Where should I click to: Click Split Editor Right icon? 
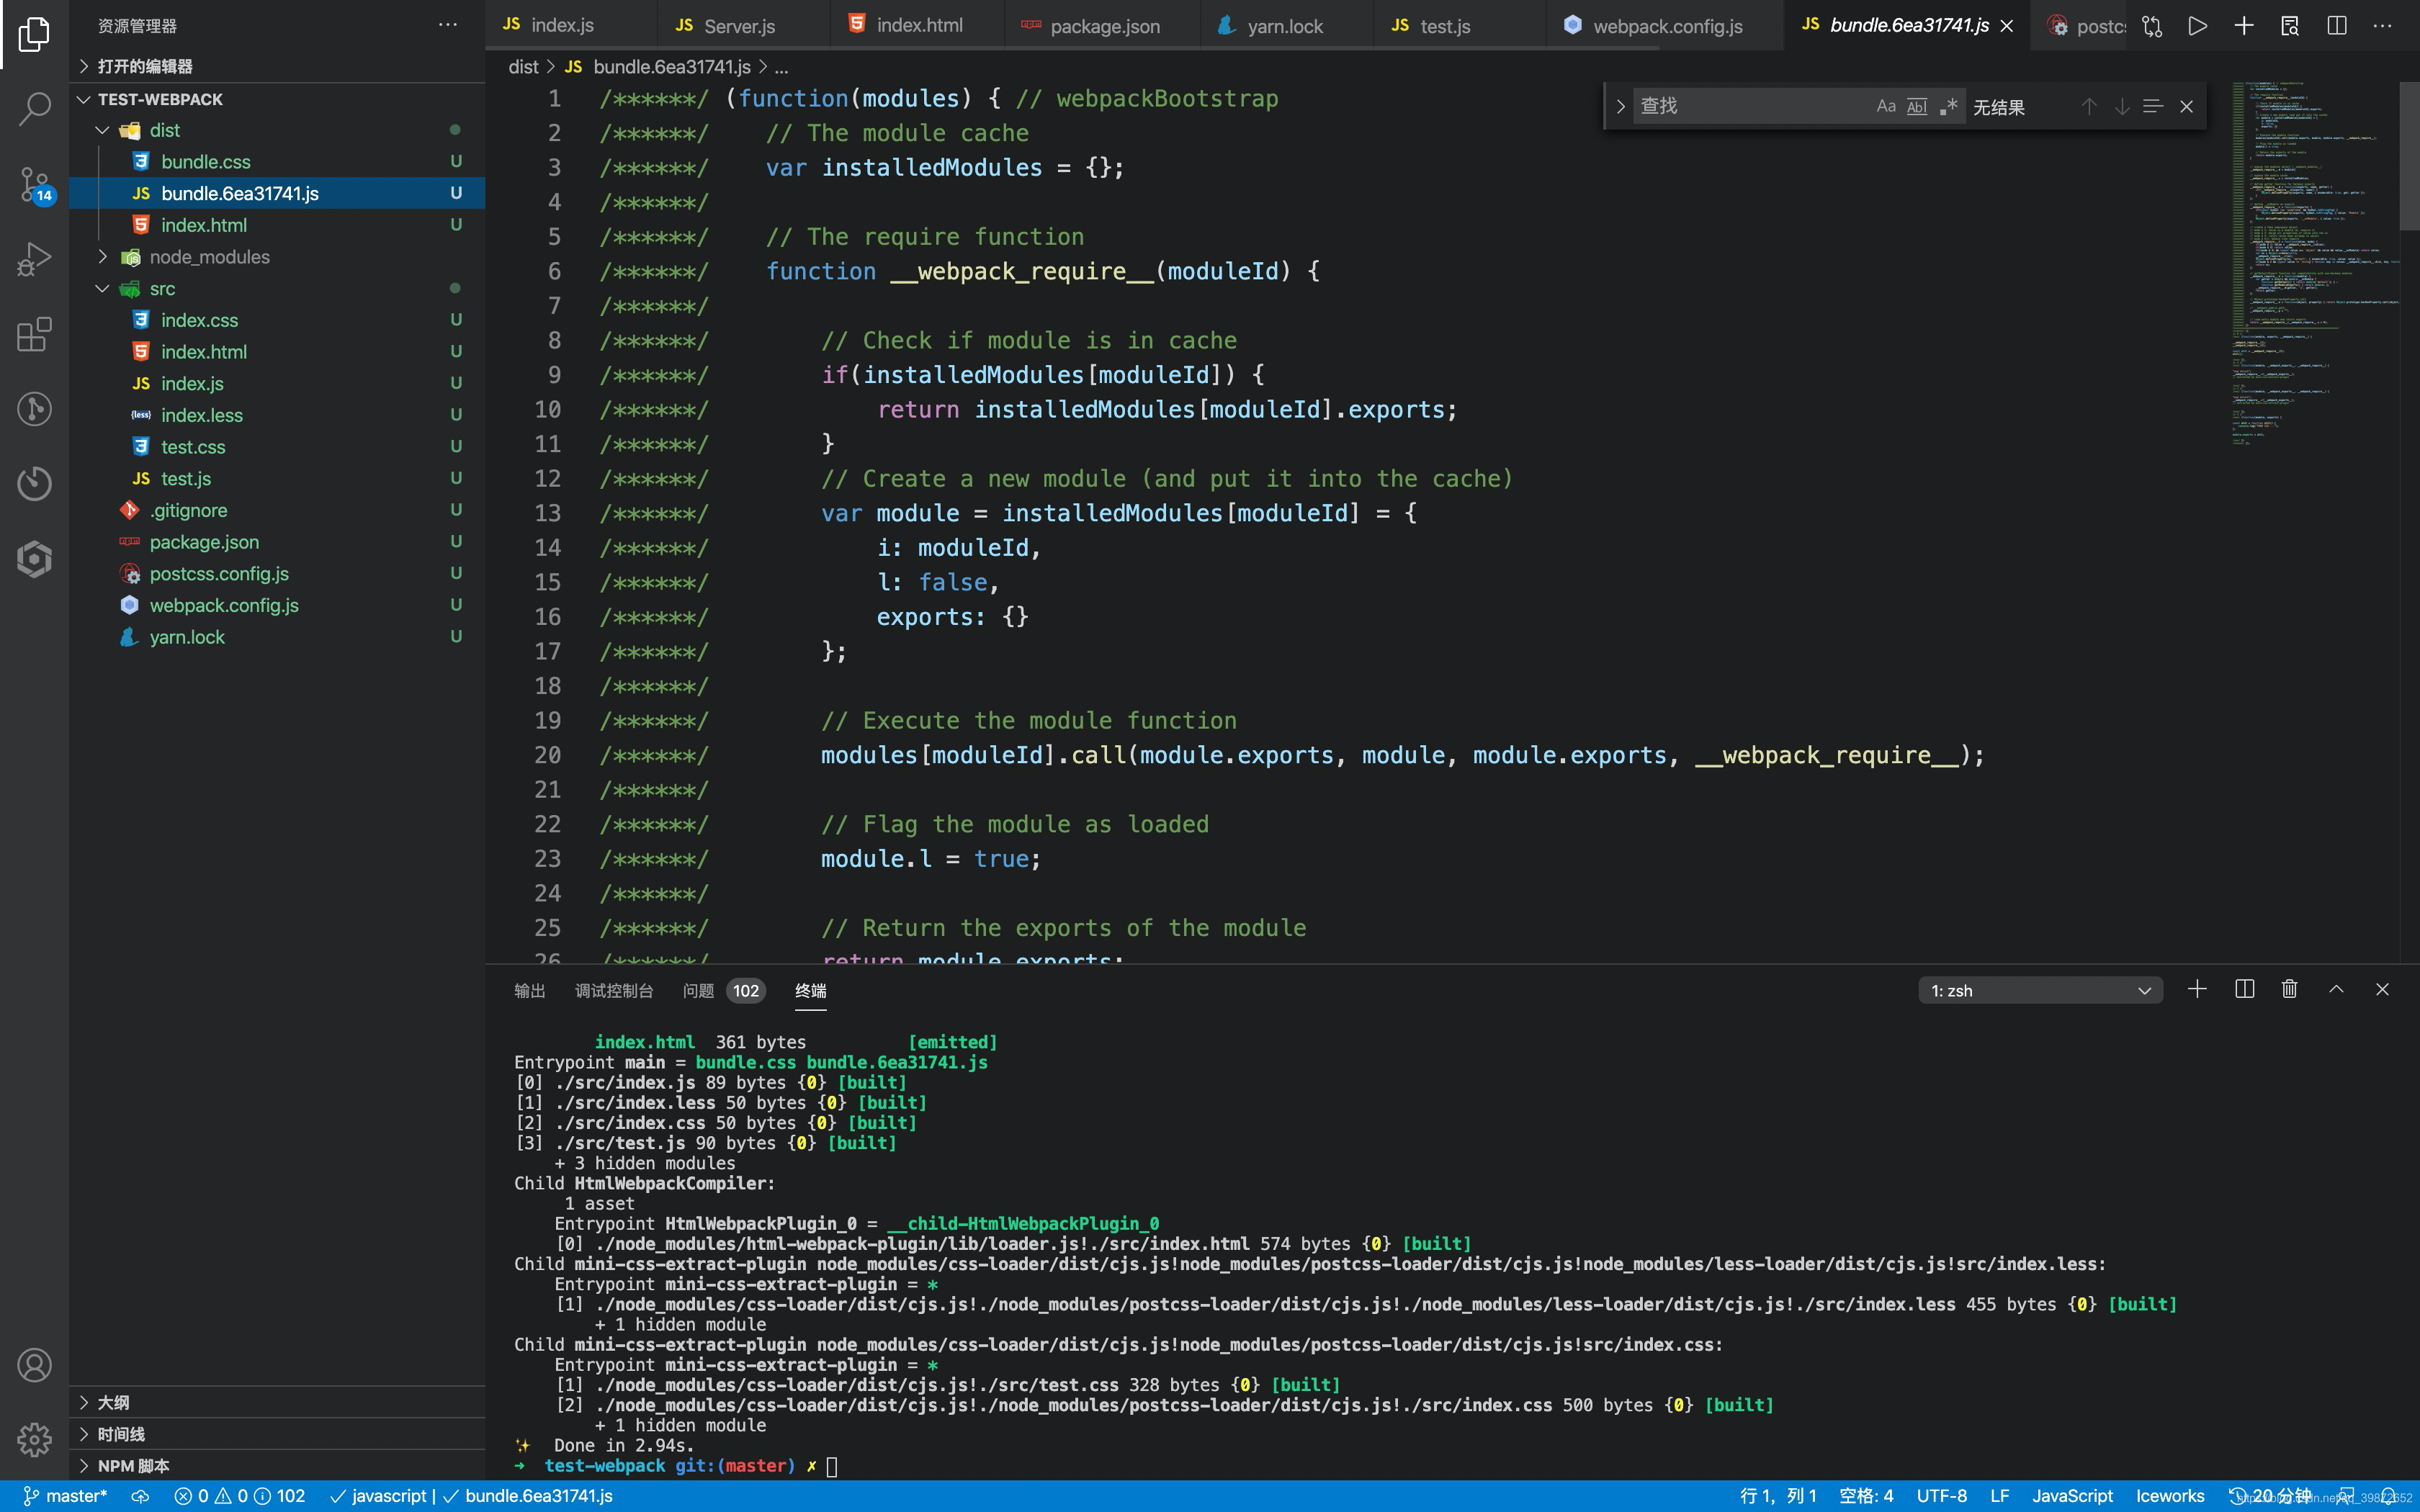pyautogui.click(x=2337, y=26)
